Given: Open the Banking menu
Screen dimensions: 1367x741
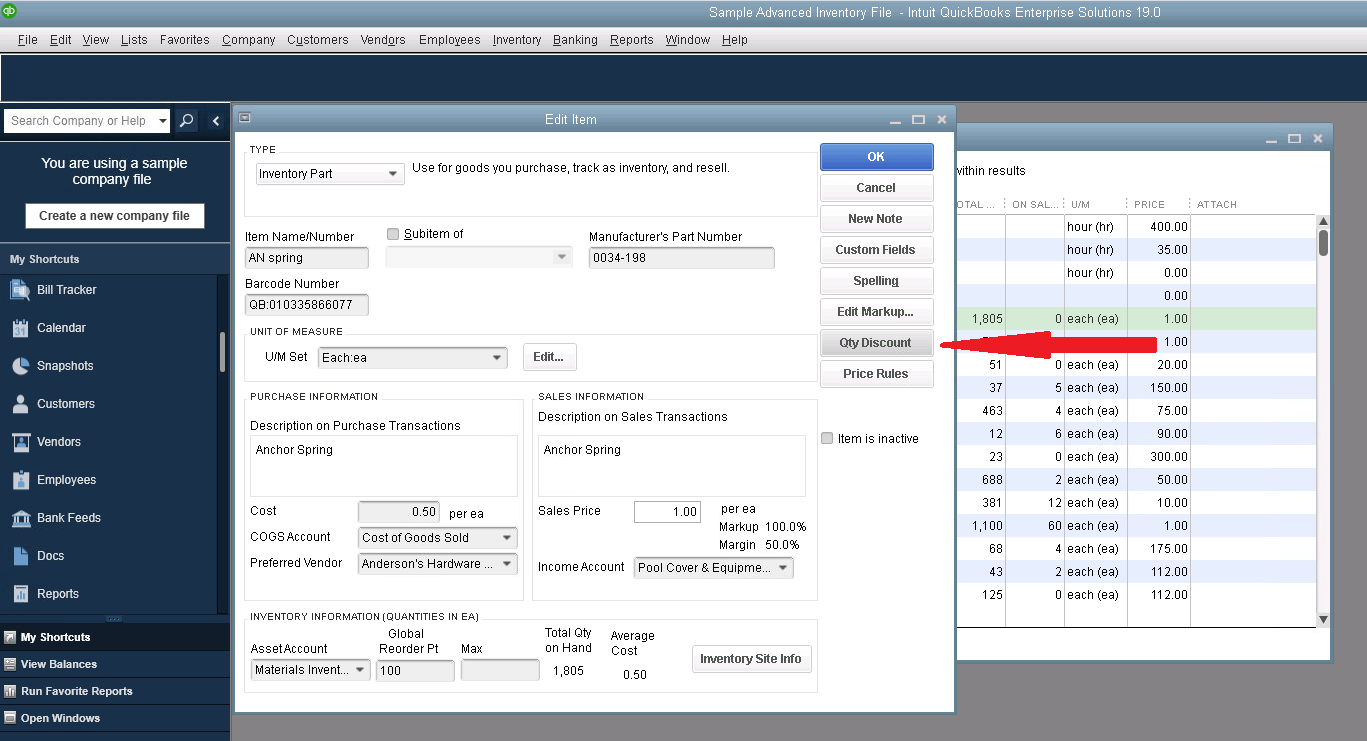Looking at the screenshot, I should tap(575, 40).
